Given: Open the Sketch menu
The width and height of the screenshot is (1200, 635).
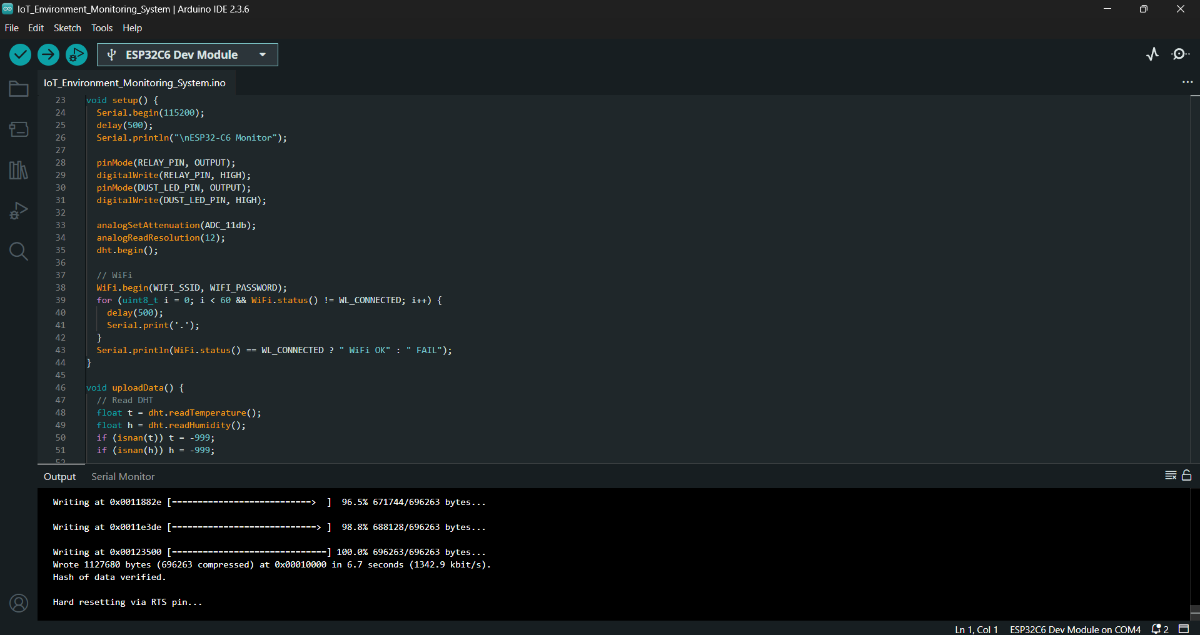Looking at the screenshot, I should [67, 28].
